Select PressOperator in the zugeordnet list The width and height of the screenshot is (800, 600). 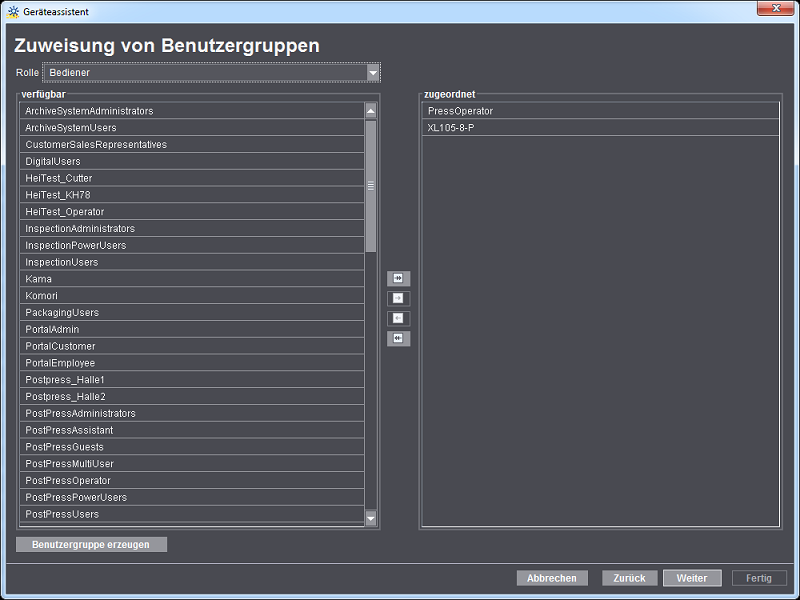[600, 111]
